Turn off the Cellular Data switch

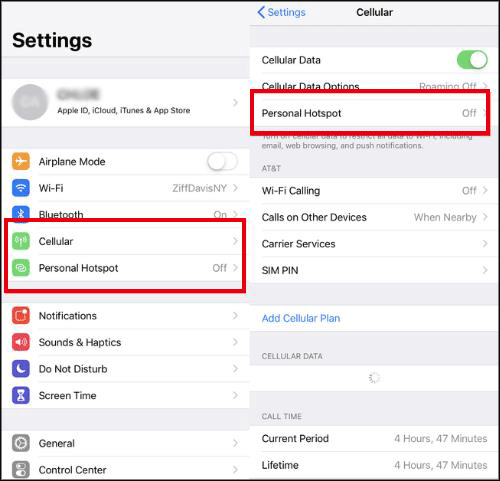click(x=472, y=60)
